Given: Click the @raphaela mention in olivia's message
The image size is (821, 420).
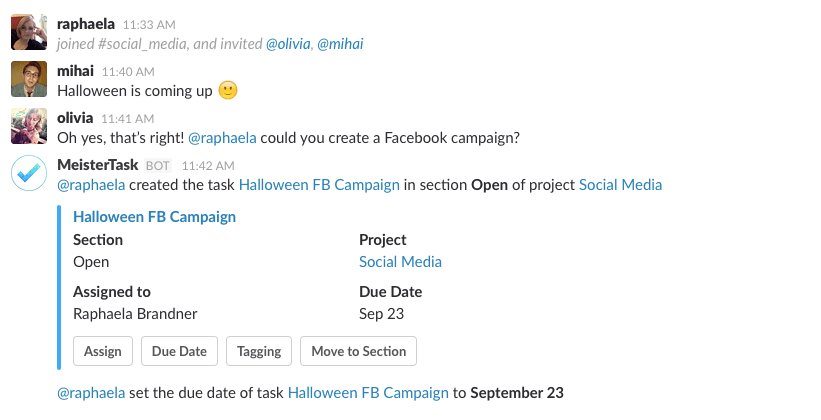Looking at the screenshot, I should (222, 138).
